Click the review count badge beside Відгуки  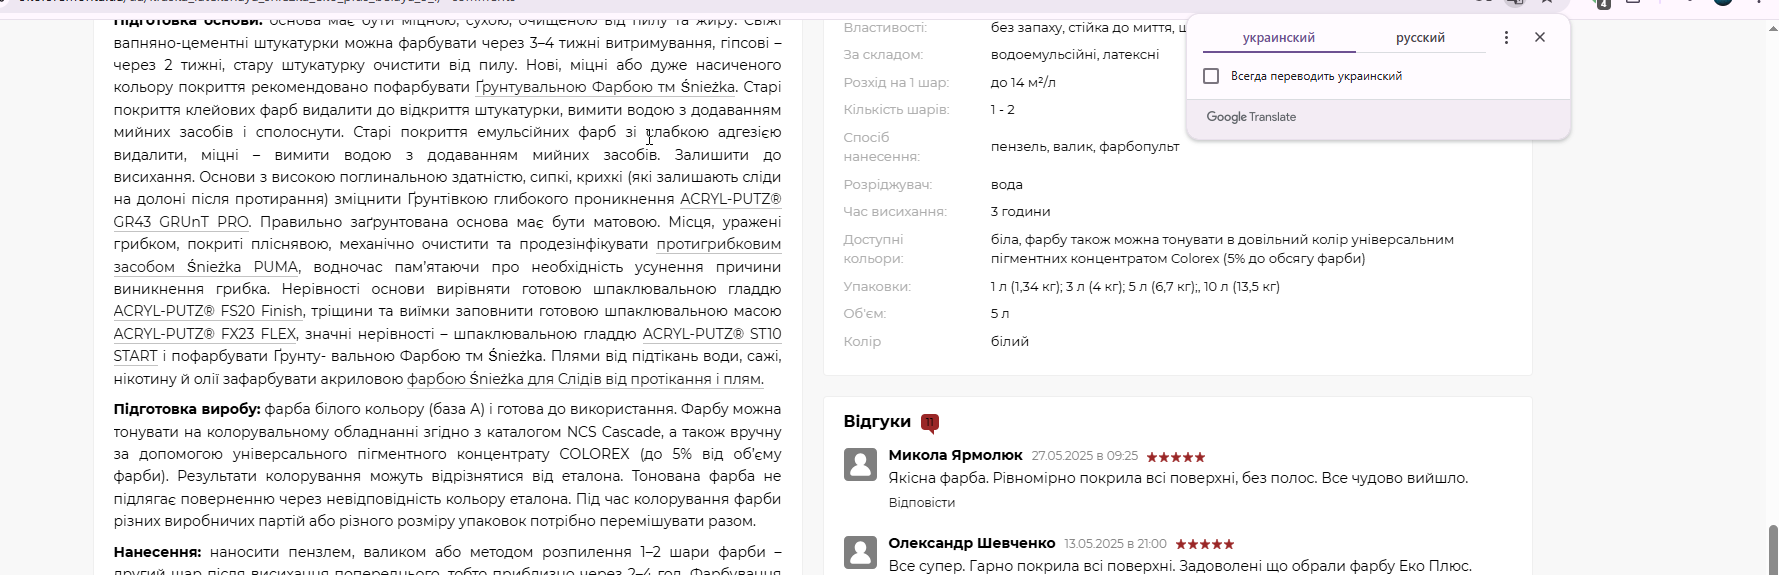930,423
